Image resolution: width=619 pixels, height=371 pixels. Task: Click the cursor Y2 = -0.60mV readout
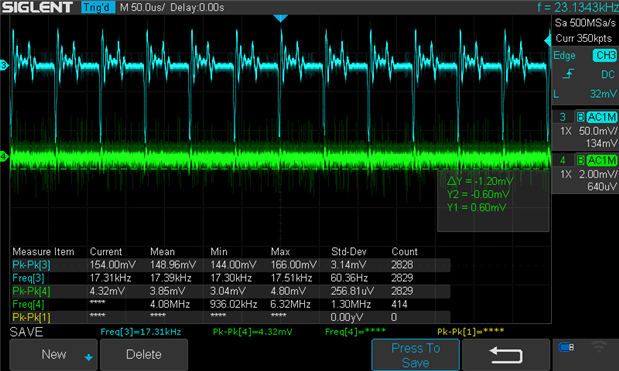[x=478, y=194]
